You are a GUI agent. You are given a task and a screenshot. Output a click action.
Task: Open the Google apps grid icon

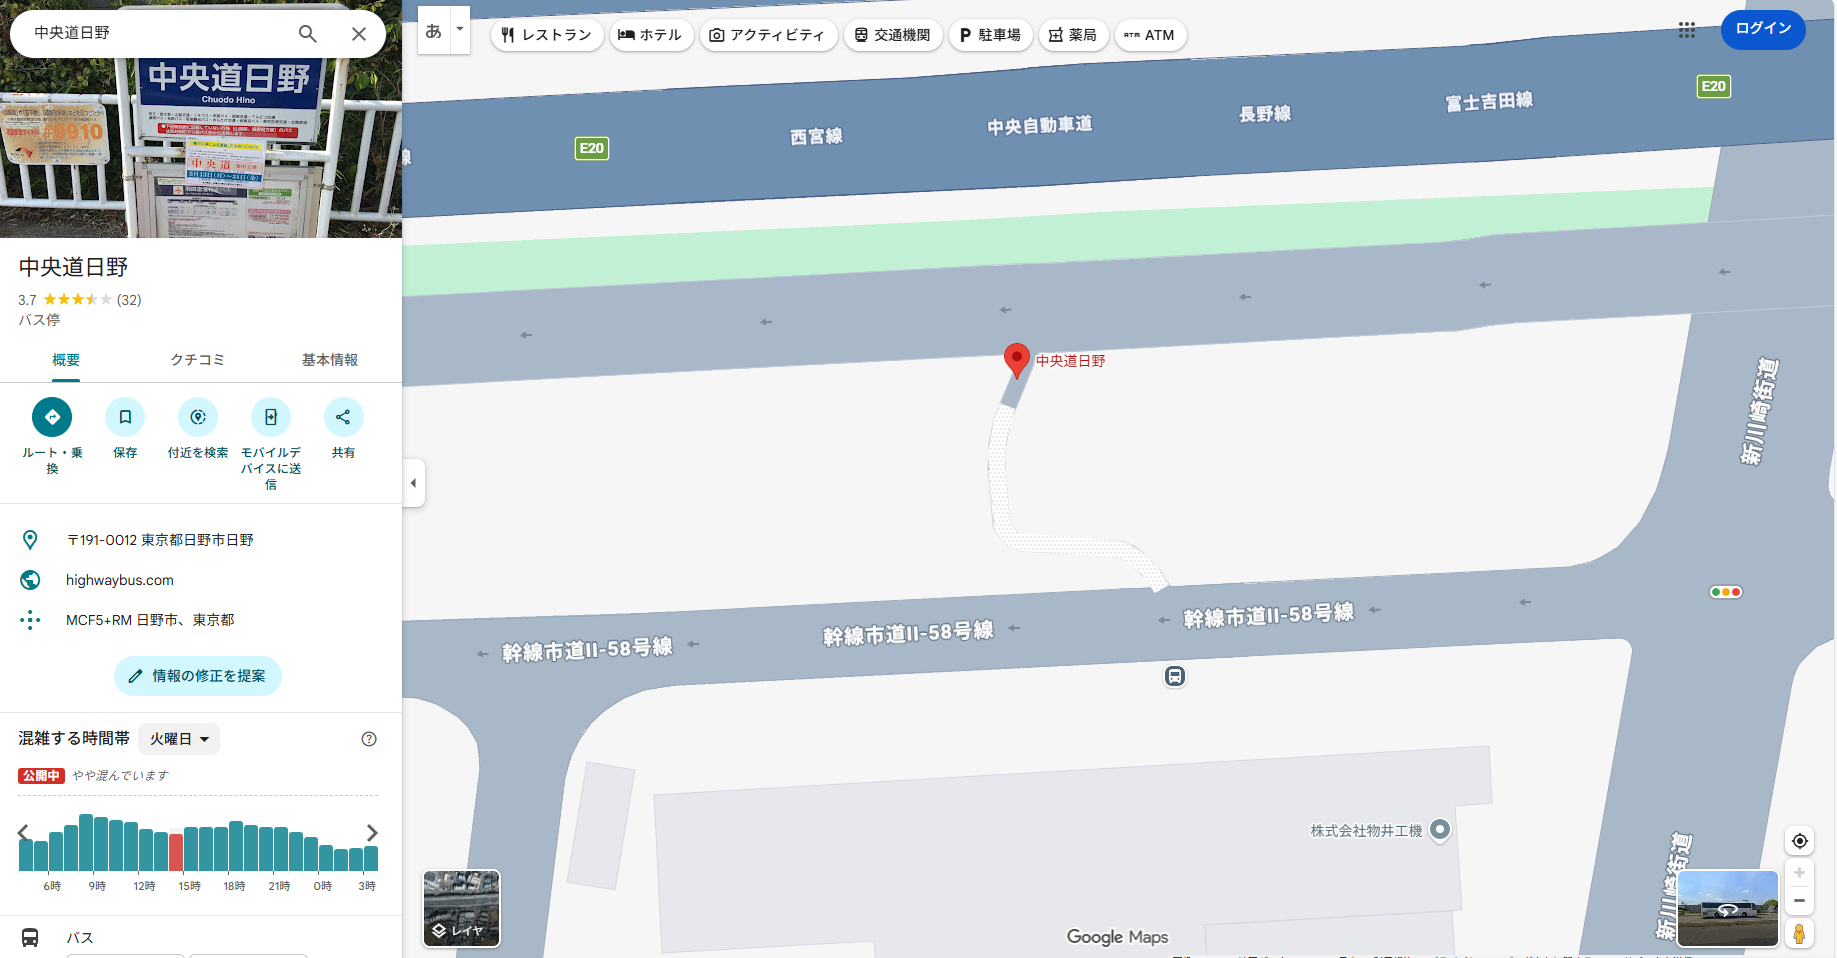[1687, 30]
